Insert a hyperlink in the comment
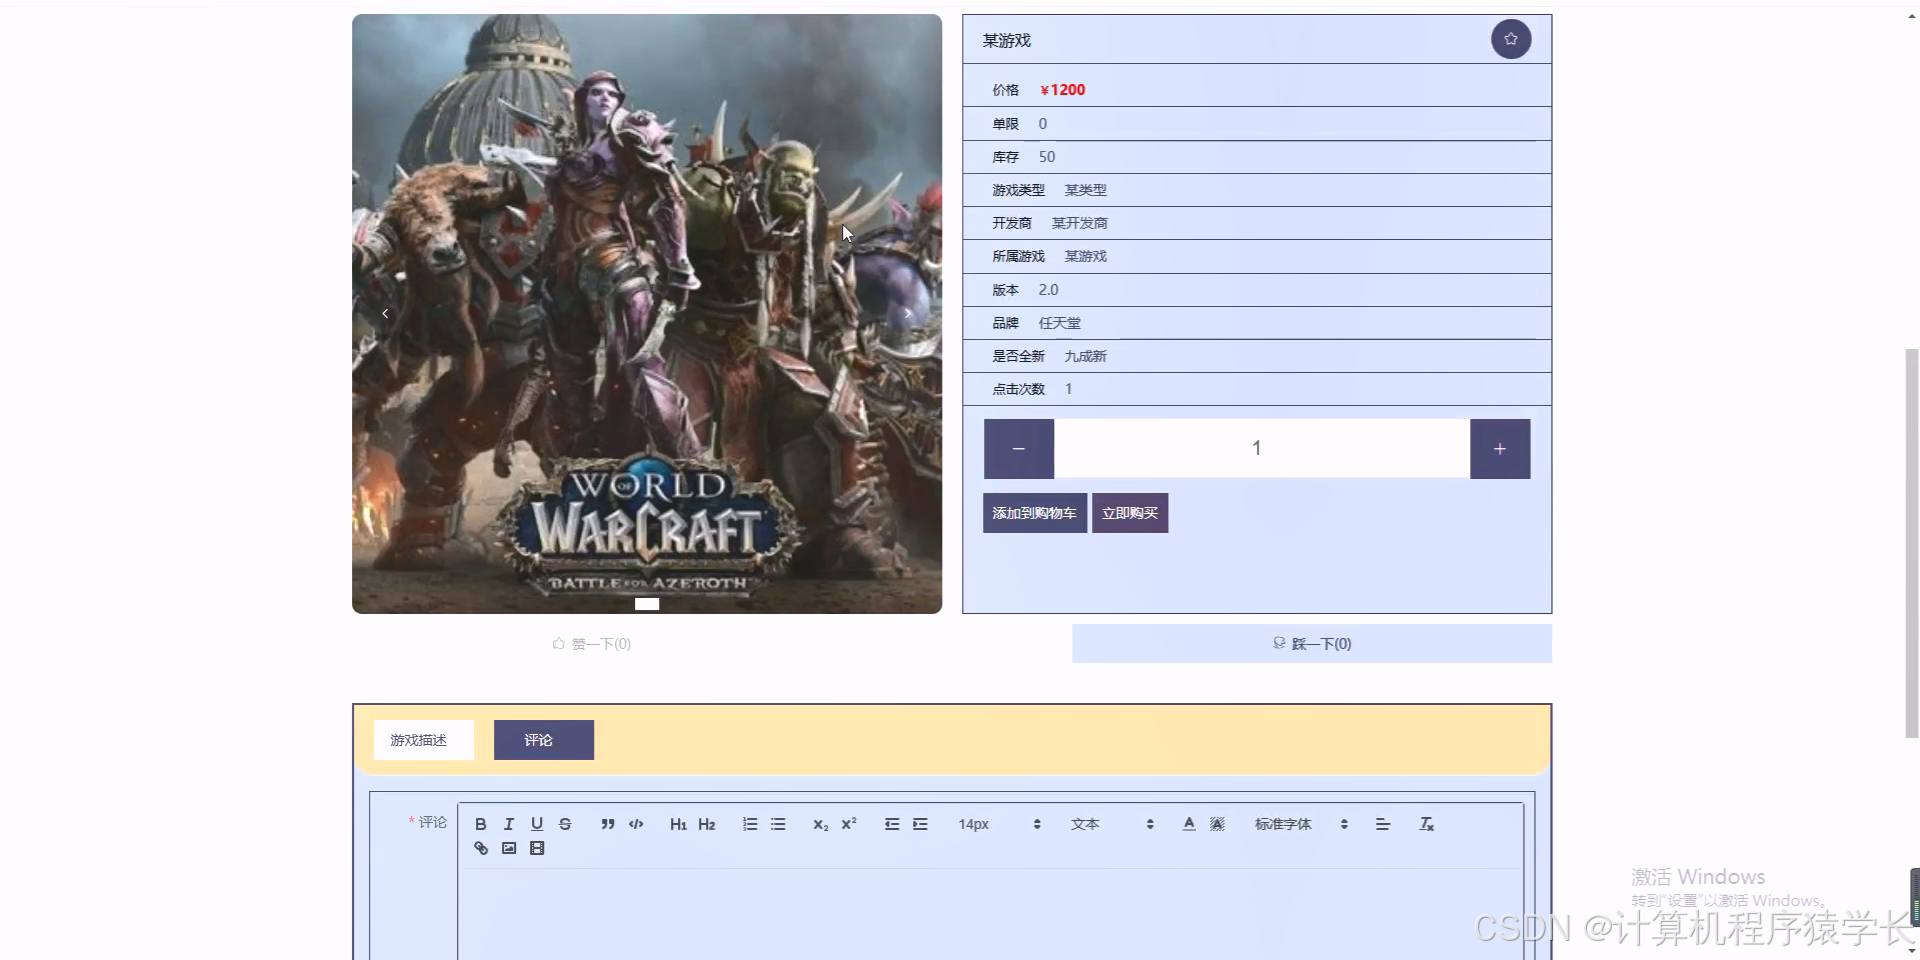The height and width of the screenshot is (960, 1920). [x=481, y=848]
